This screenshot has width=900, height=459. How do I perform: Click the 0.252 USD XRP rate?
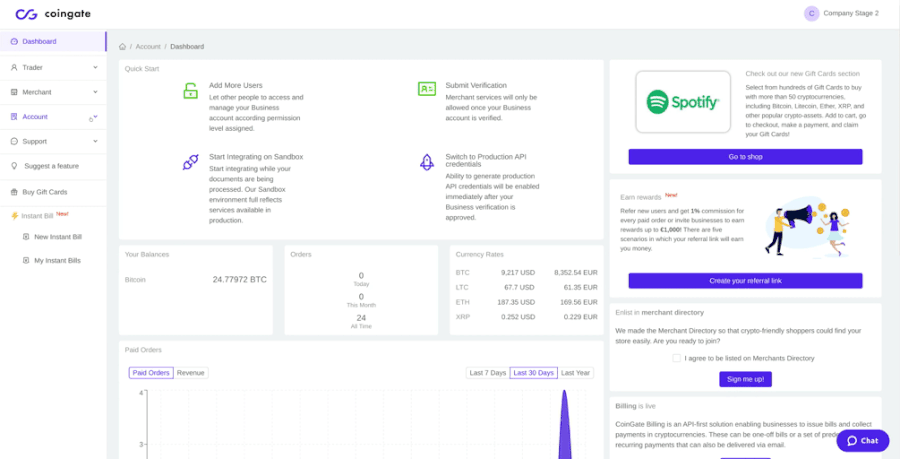click(517, 317)
